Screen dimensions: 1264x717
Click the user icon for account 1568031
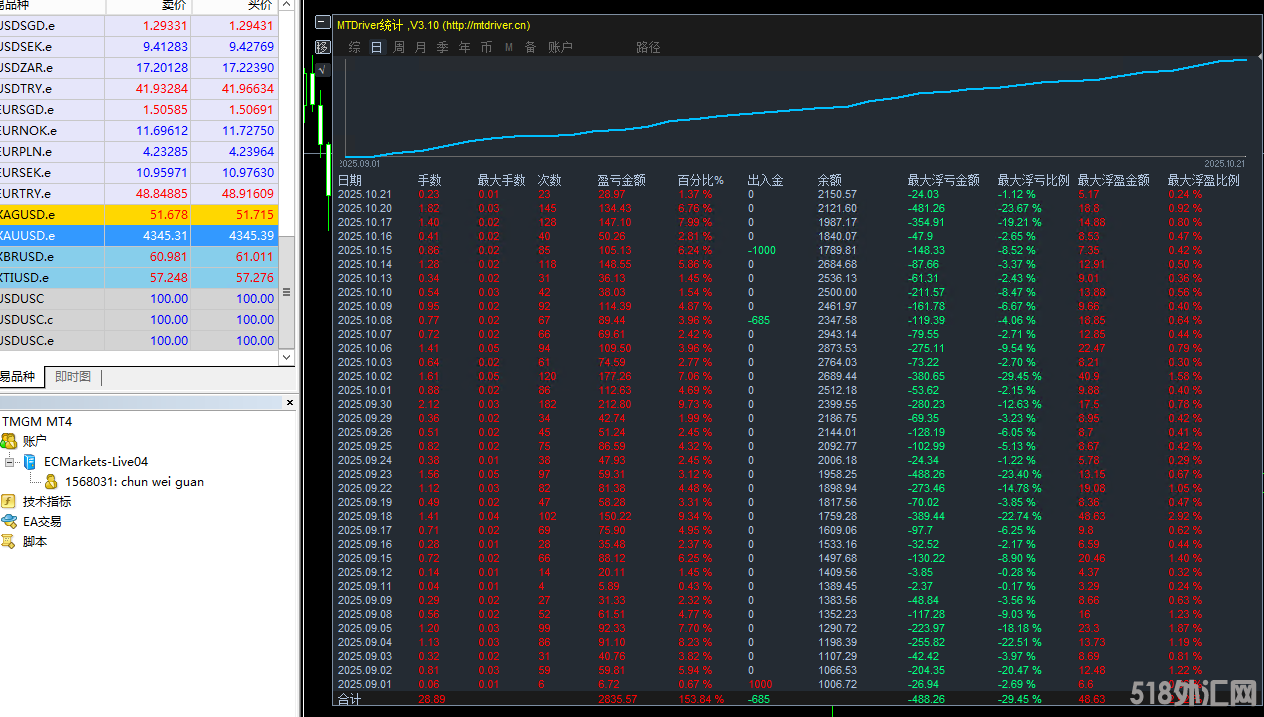click(51, 481)
